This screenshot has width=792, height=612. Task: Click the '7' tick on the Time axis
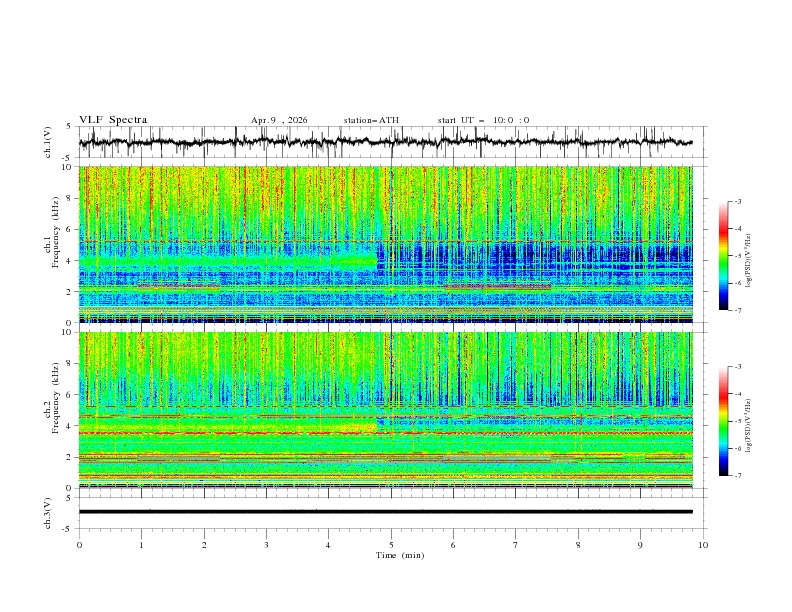click(x=516, y=545)
